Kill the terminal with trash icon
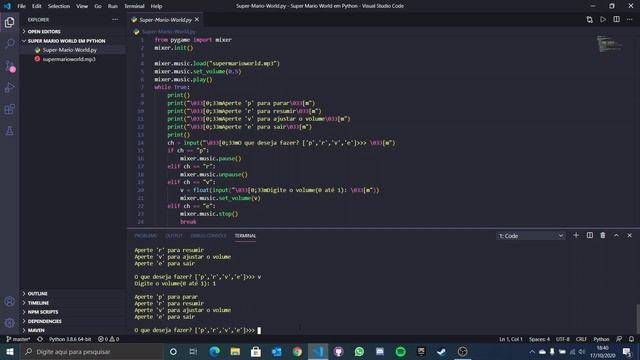The height and width of the screenshot is (360, 640). coord(603,236)
